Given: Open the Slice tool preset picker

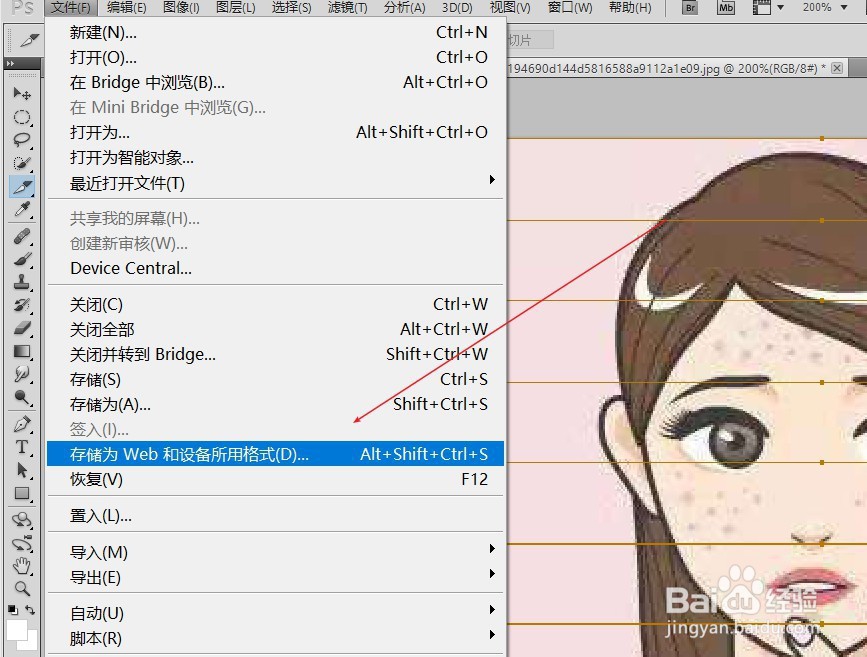Looking at the screenshot, I should (x=29, y=40).
